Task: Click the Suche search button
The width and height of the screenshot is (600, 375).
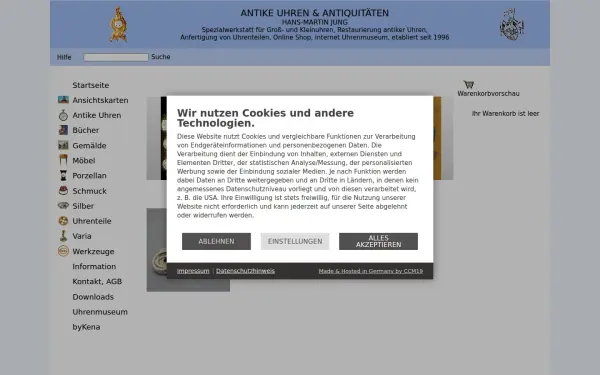Action: tap(161, 57)
